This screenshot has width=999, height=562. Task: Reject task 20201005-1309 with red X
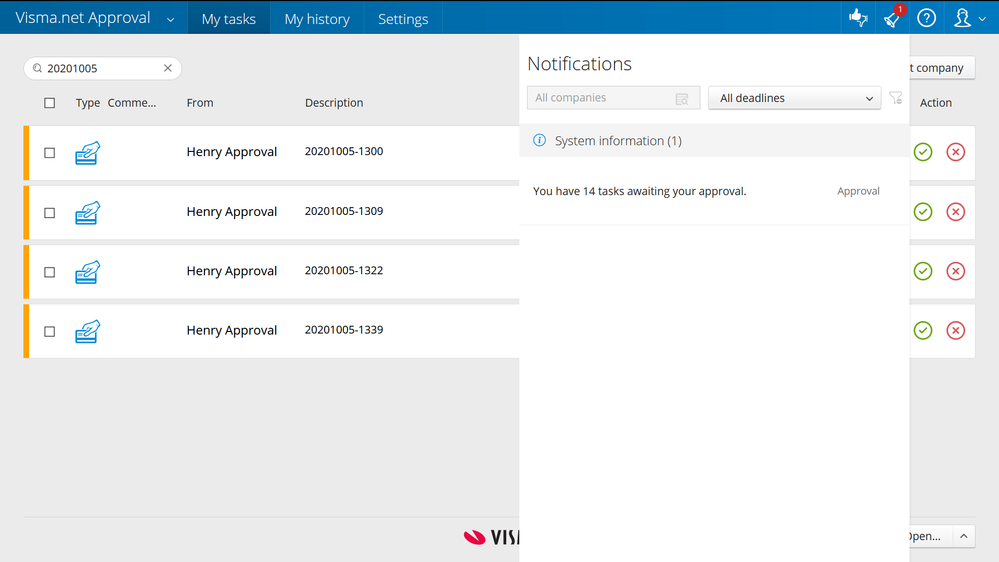point(956,212)
